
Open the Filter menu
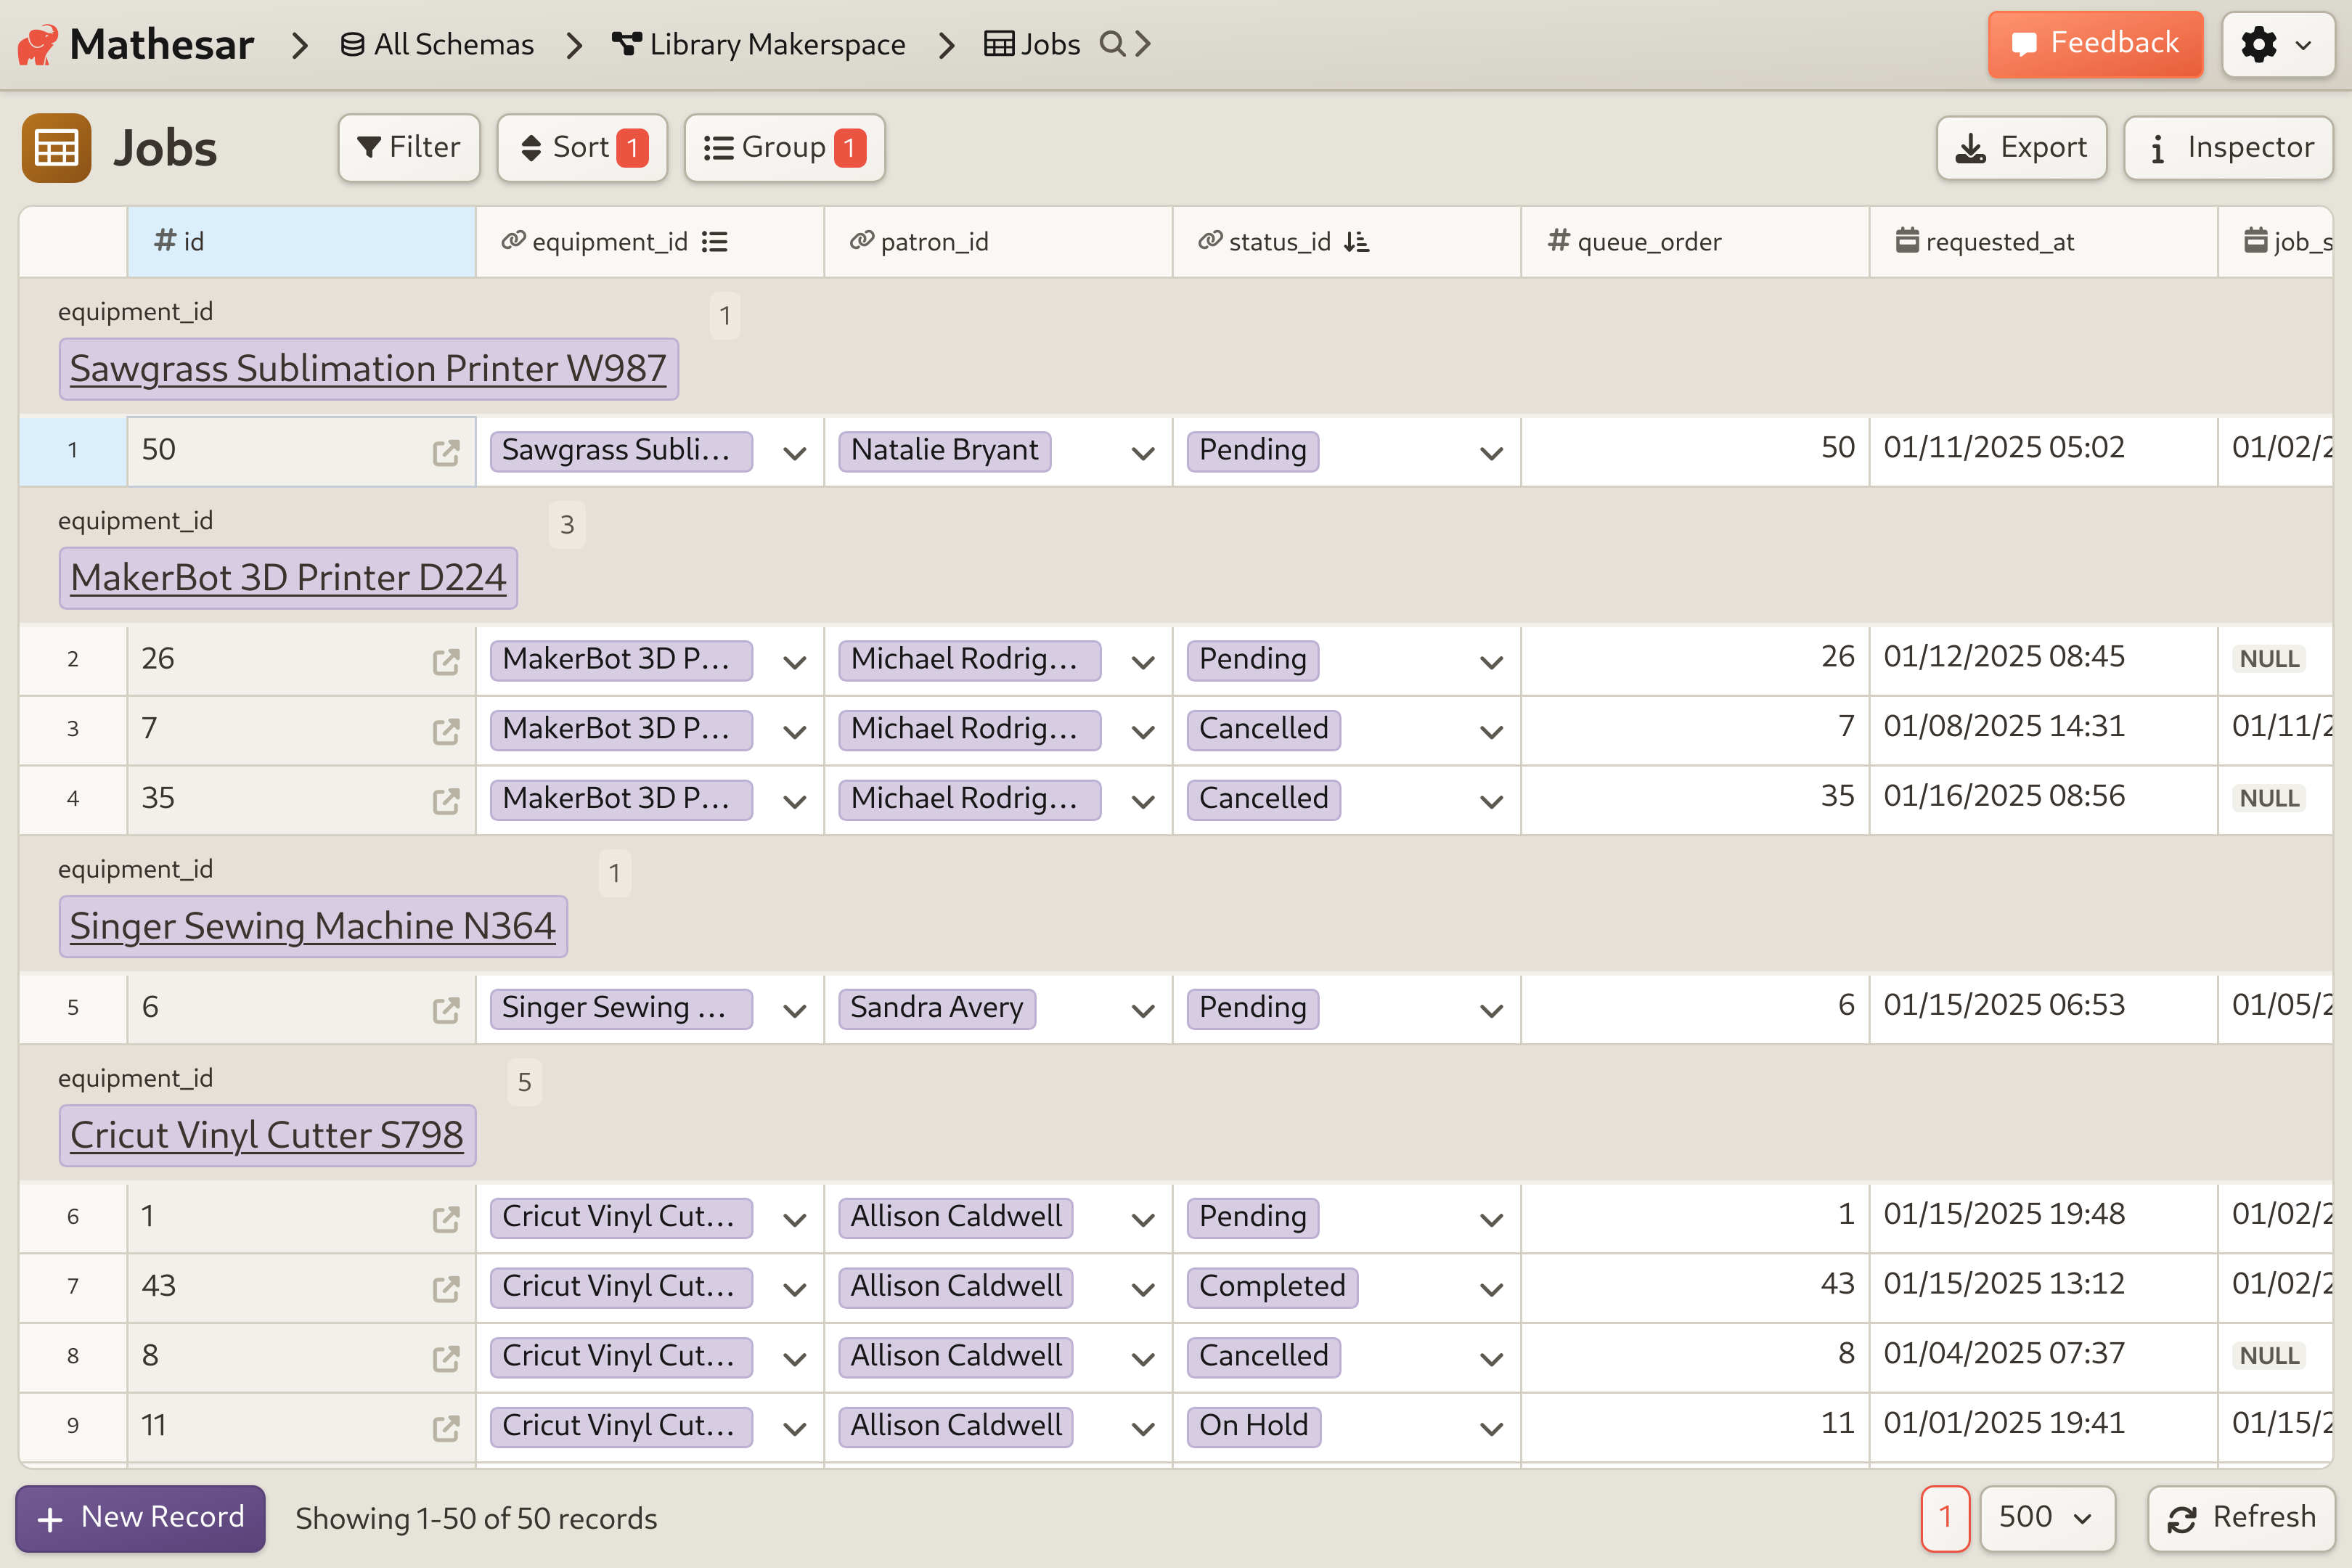click(409, 148)
